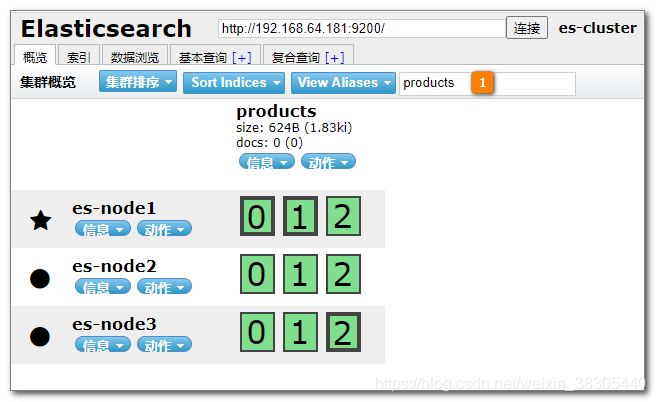Screen dimensions: 656x402
Task: Select shard 0 on es-node3
Action: (x=257, y=332)
